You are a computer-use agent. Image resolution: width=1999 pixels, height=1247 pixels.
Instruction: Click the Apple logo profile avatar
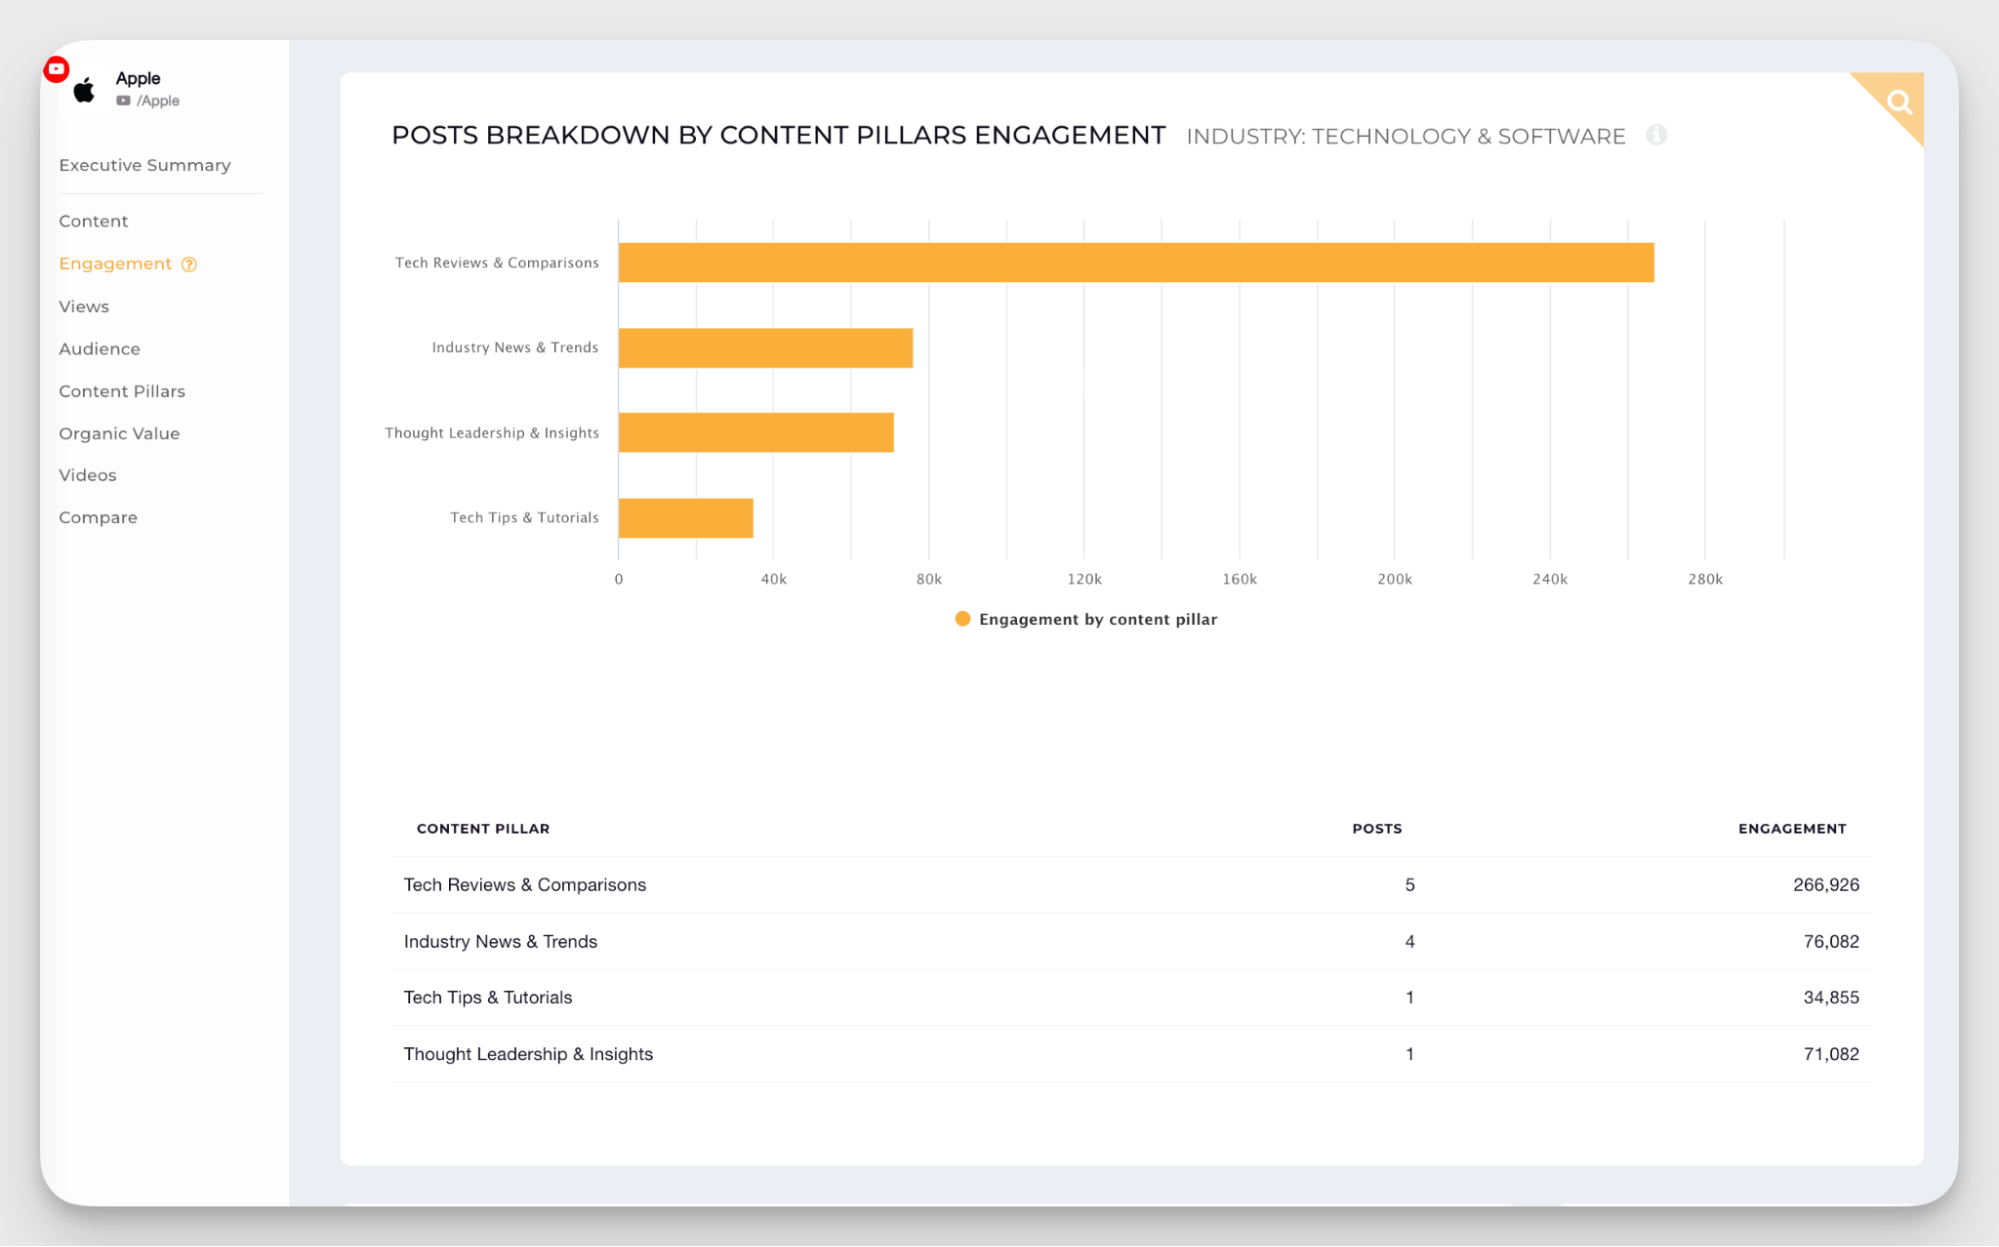point(84,89)
